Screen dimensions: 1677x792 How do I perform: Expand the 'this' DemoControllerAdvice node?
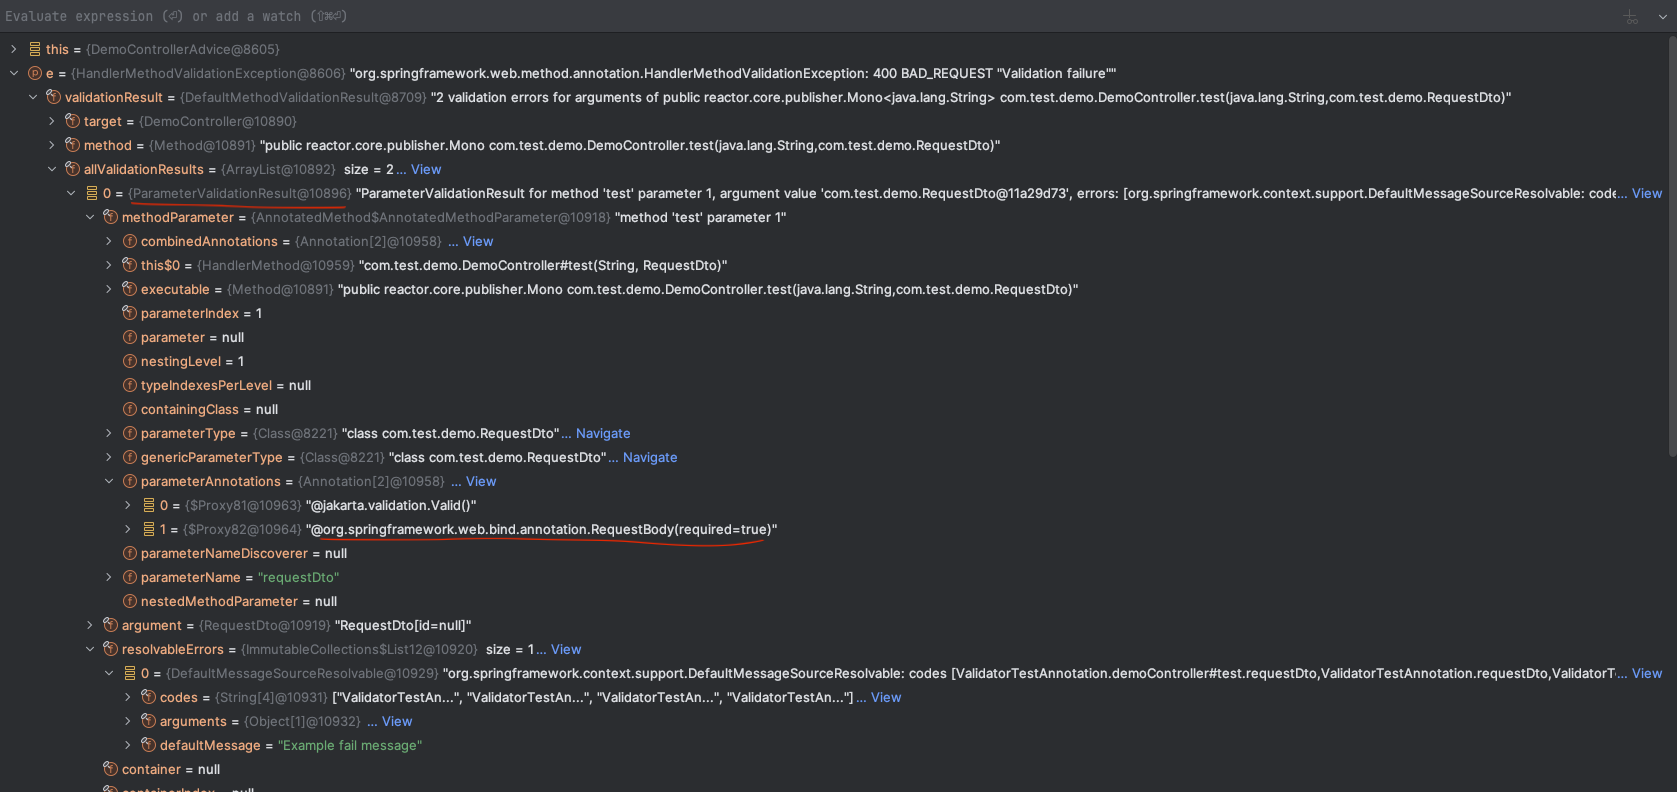14,49
